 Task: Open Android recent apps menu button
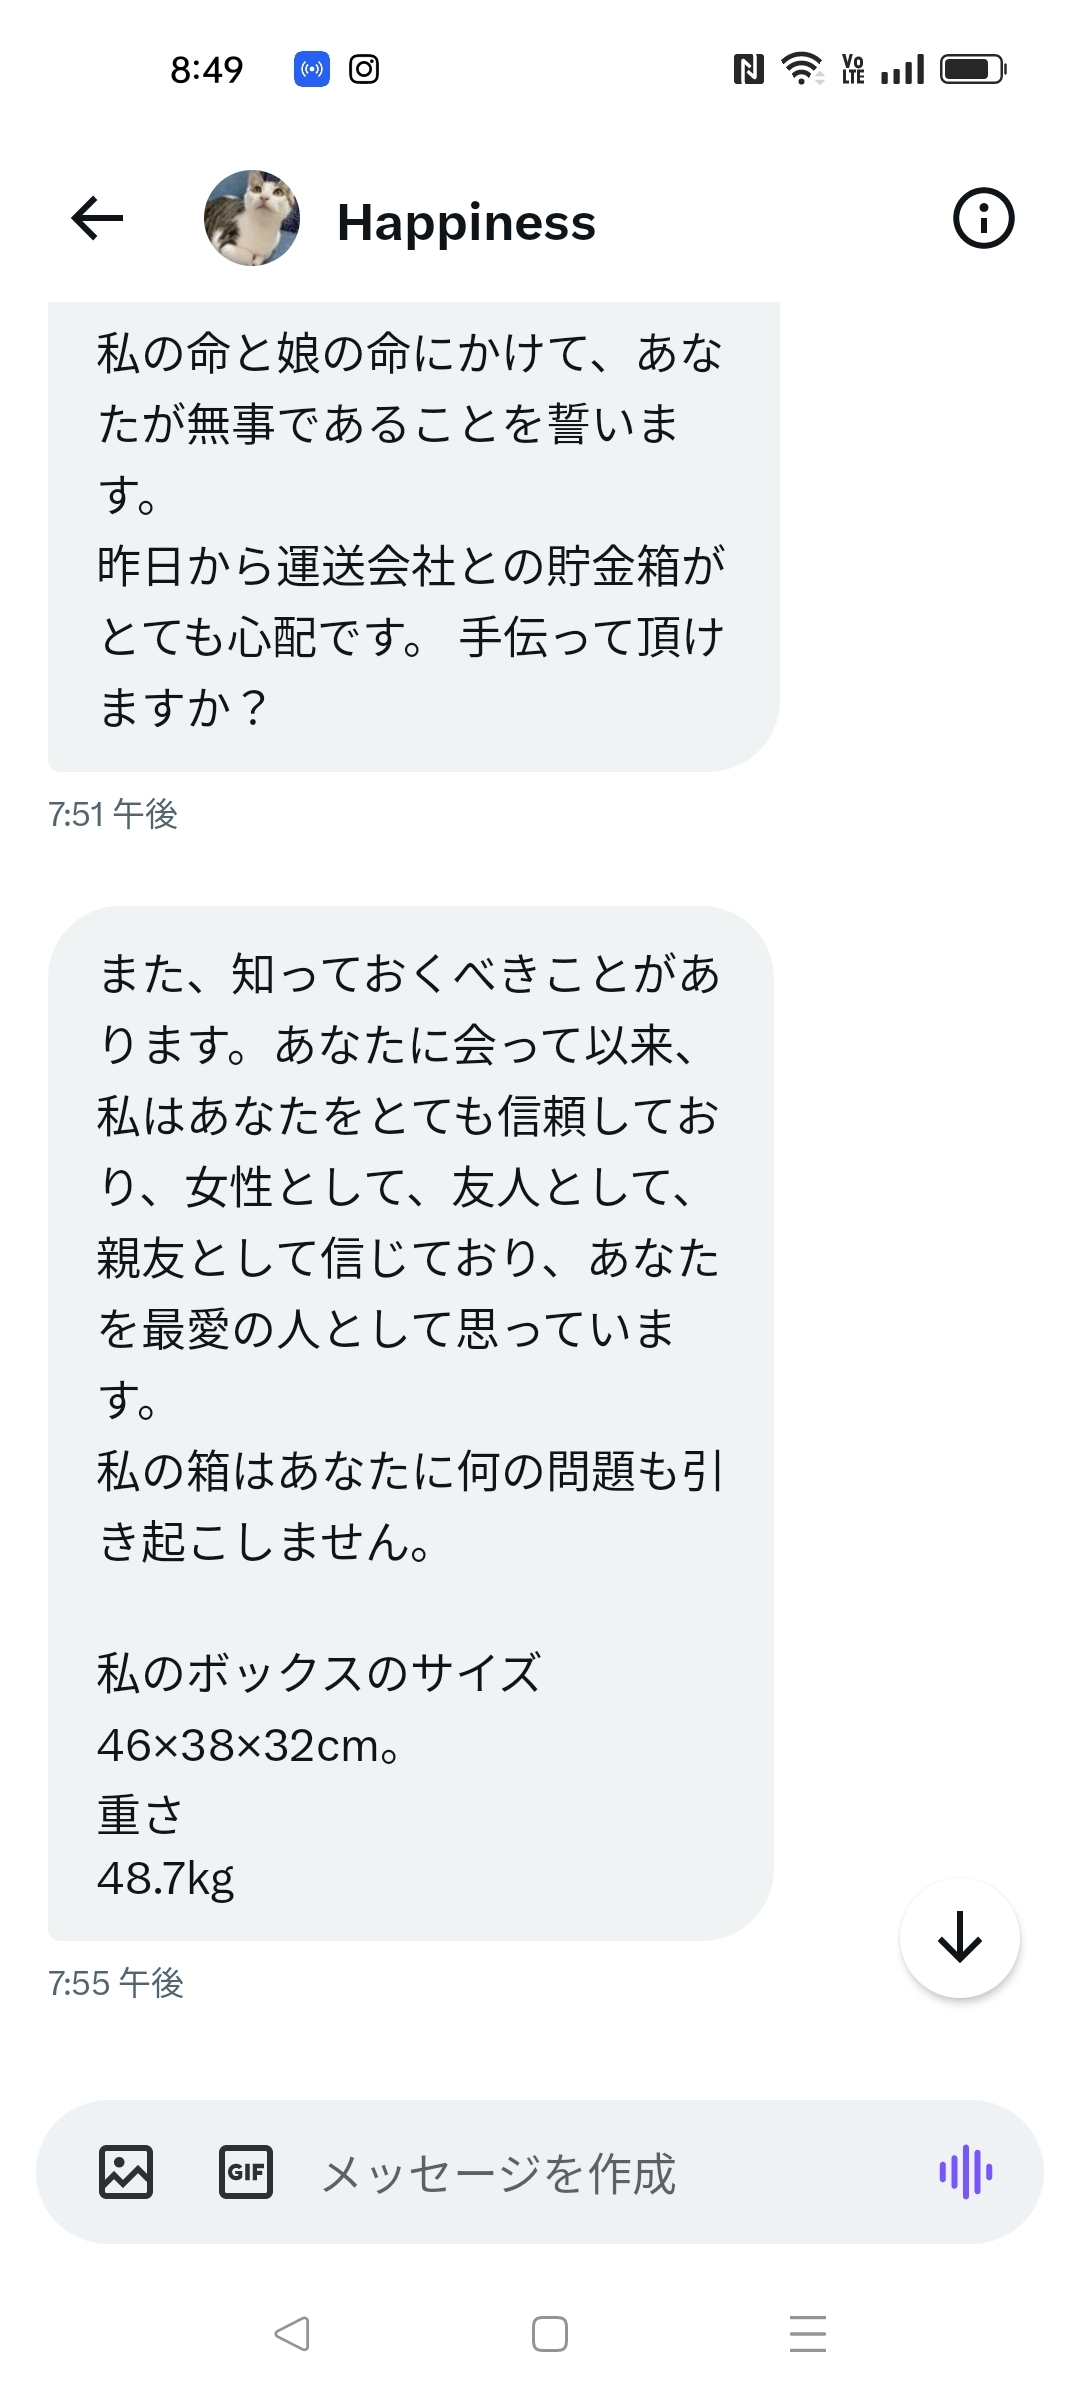click(807, 2334)
